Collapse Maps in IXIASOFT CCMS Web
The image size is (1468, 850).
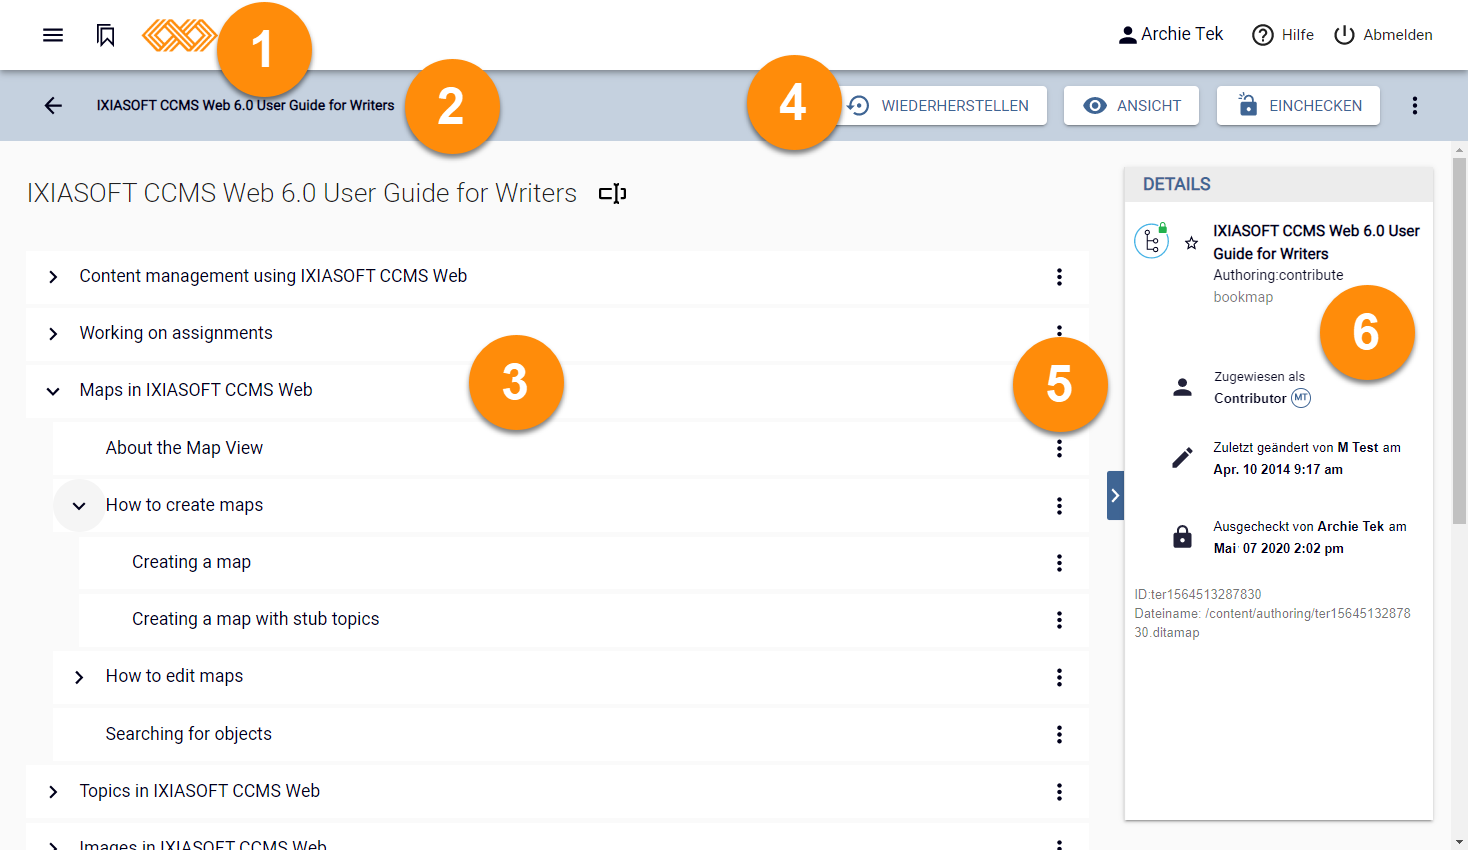tap(53, 391)
